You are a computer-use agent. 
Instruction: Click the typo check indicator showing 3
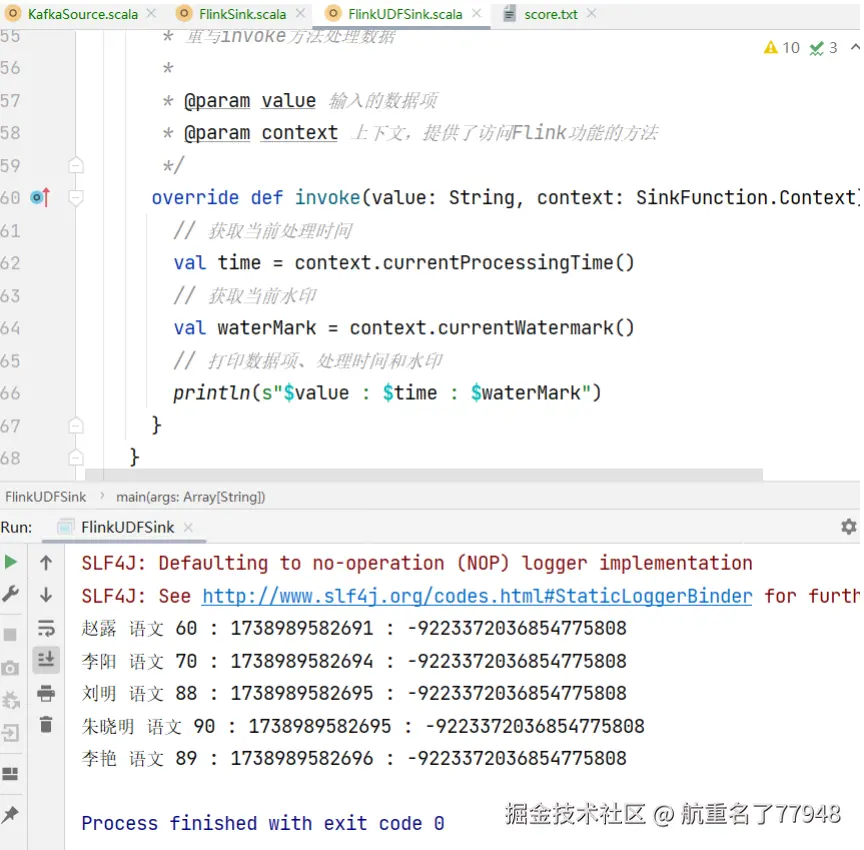(823, 48)
